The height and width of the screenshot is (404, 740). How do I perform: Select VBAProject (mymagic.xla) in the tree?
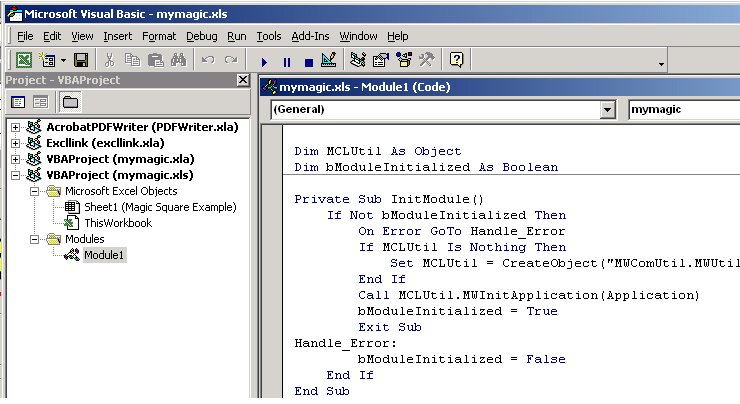(x=120, y=159)
